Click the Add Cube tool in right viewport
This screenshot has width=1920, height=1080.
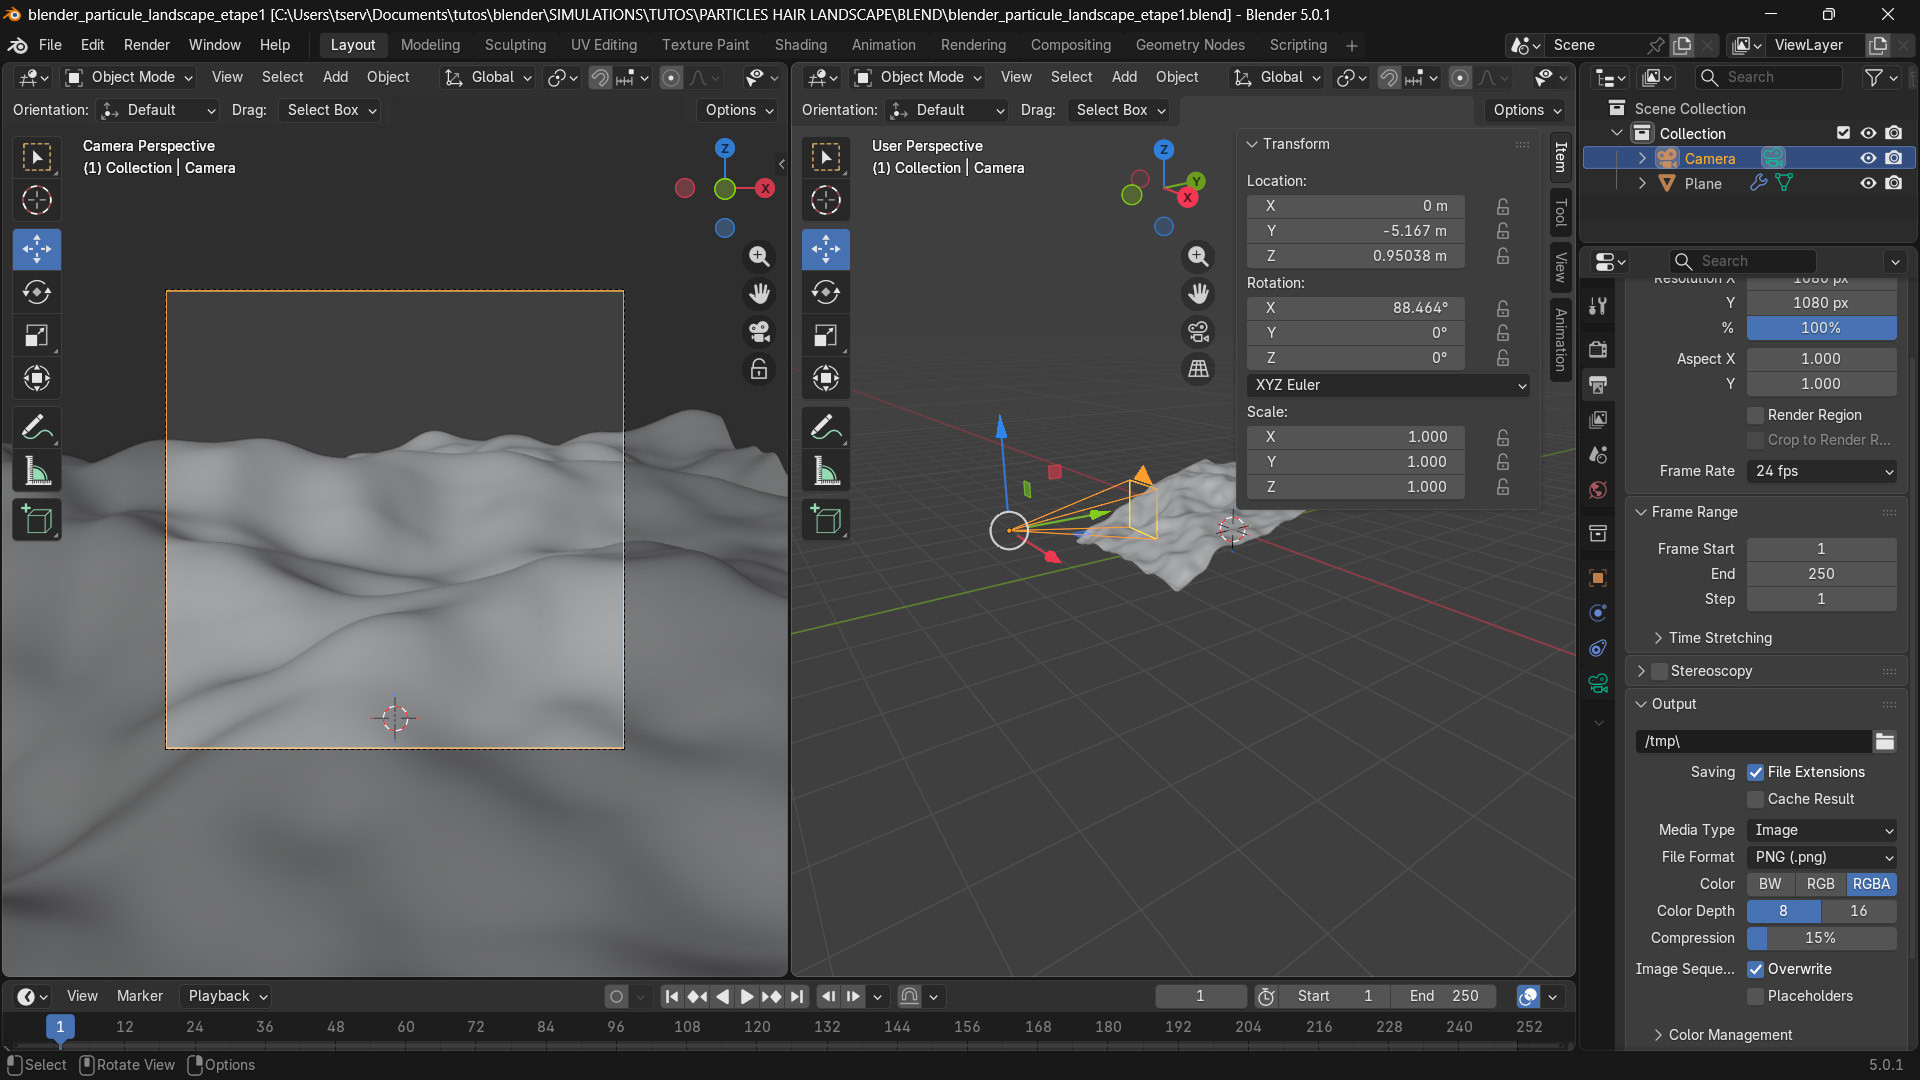point(826,520)
